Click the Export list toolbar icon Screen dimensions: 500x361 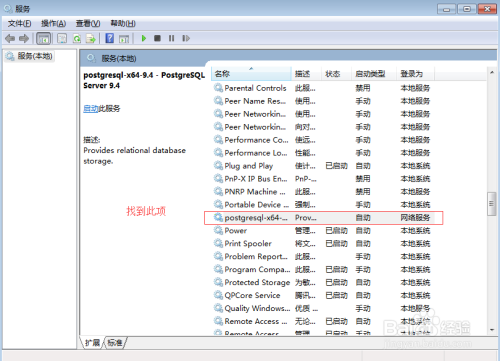point(91,39)
